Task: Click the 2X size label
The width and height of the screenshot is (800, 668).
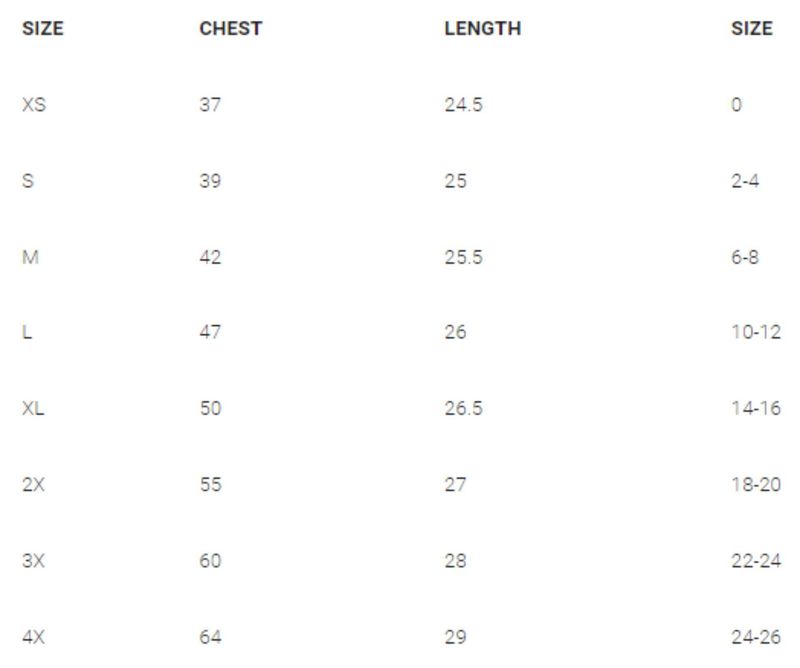Action: pyautogui.click(x=33, y=485)
